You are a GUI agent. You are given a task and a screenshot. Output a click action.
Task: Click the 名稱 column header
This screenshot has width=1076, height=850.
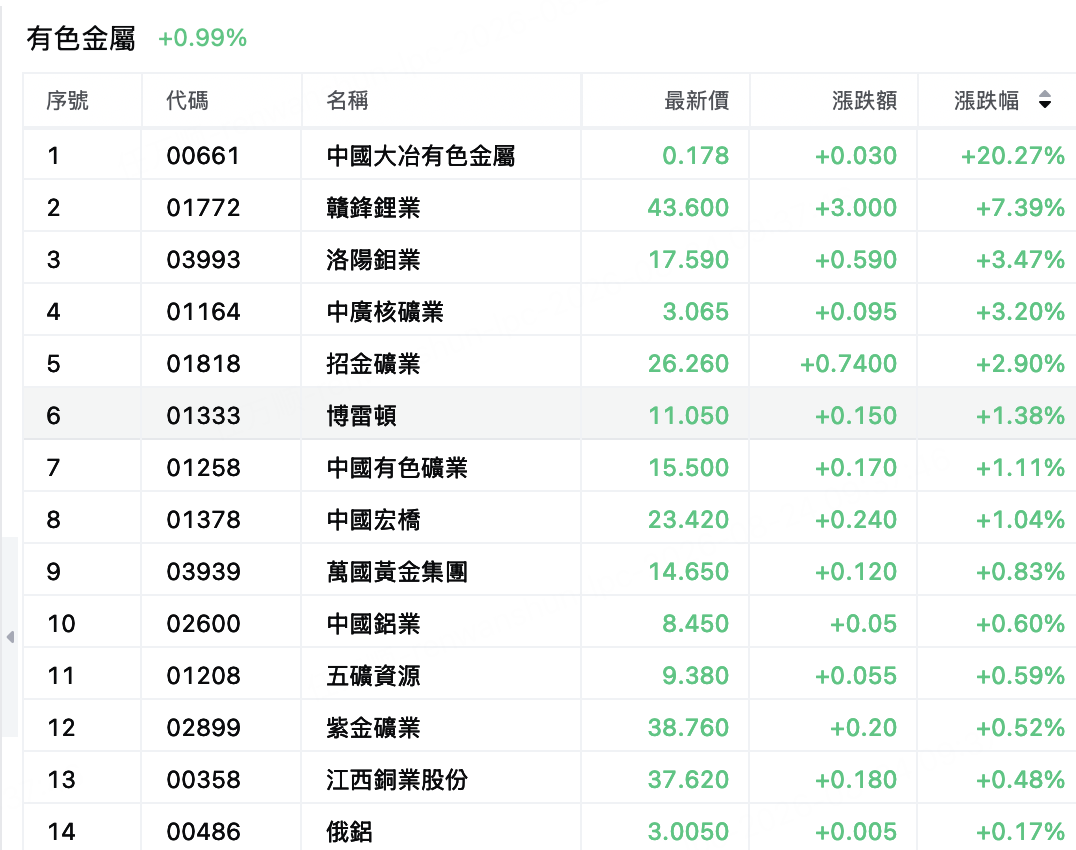(347, 101)
